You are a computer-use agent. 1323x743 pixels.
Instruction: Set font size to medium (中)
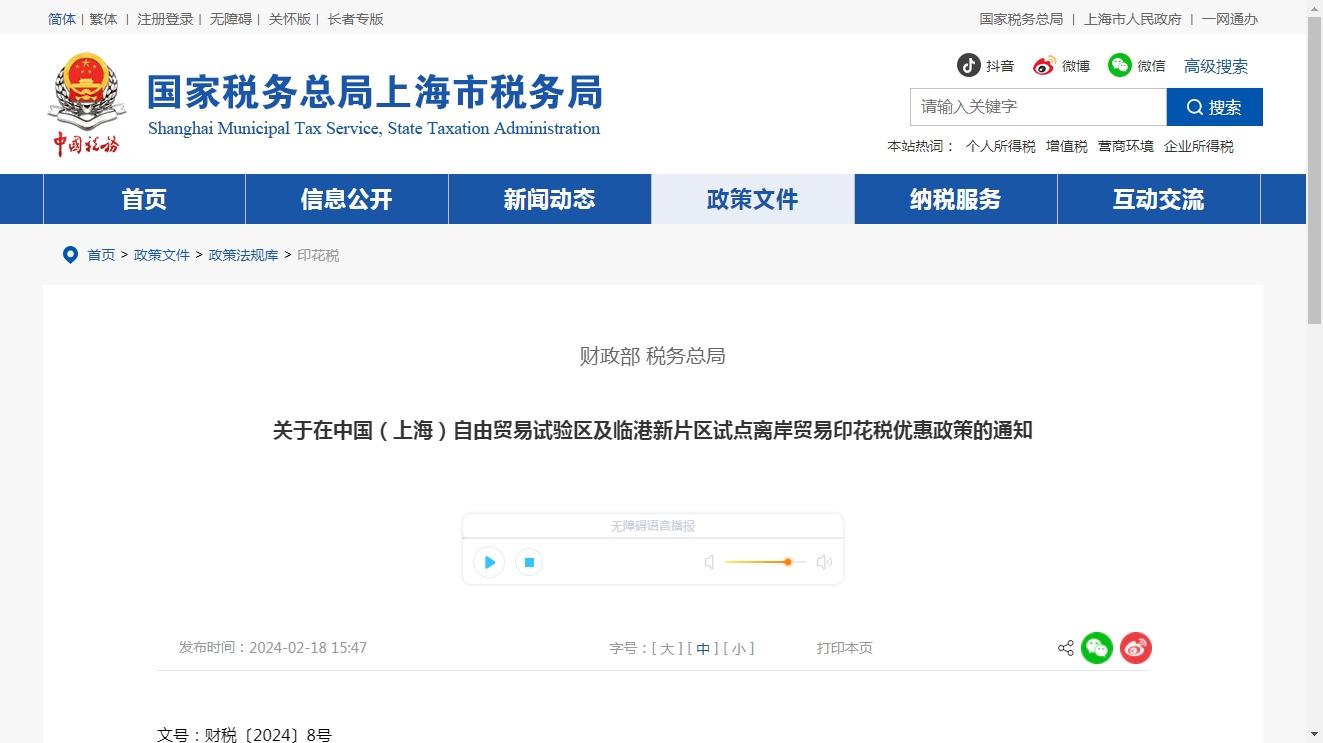[703, 648]
